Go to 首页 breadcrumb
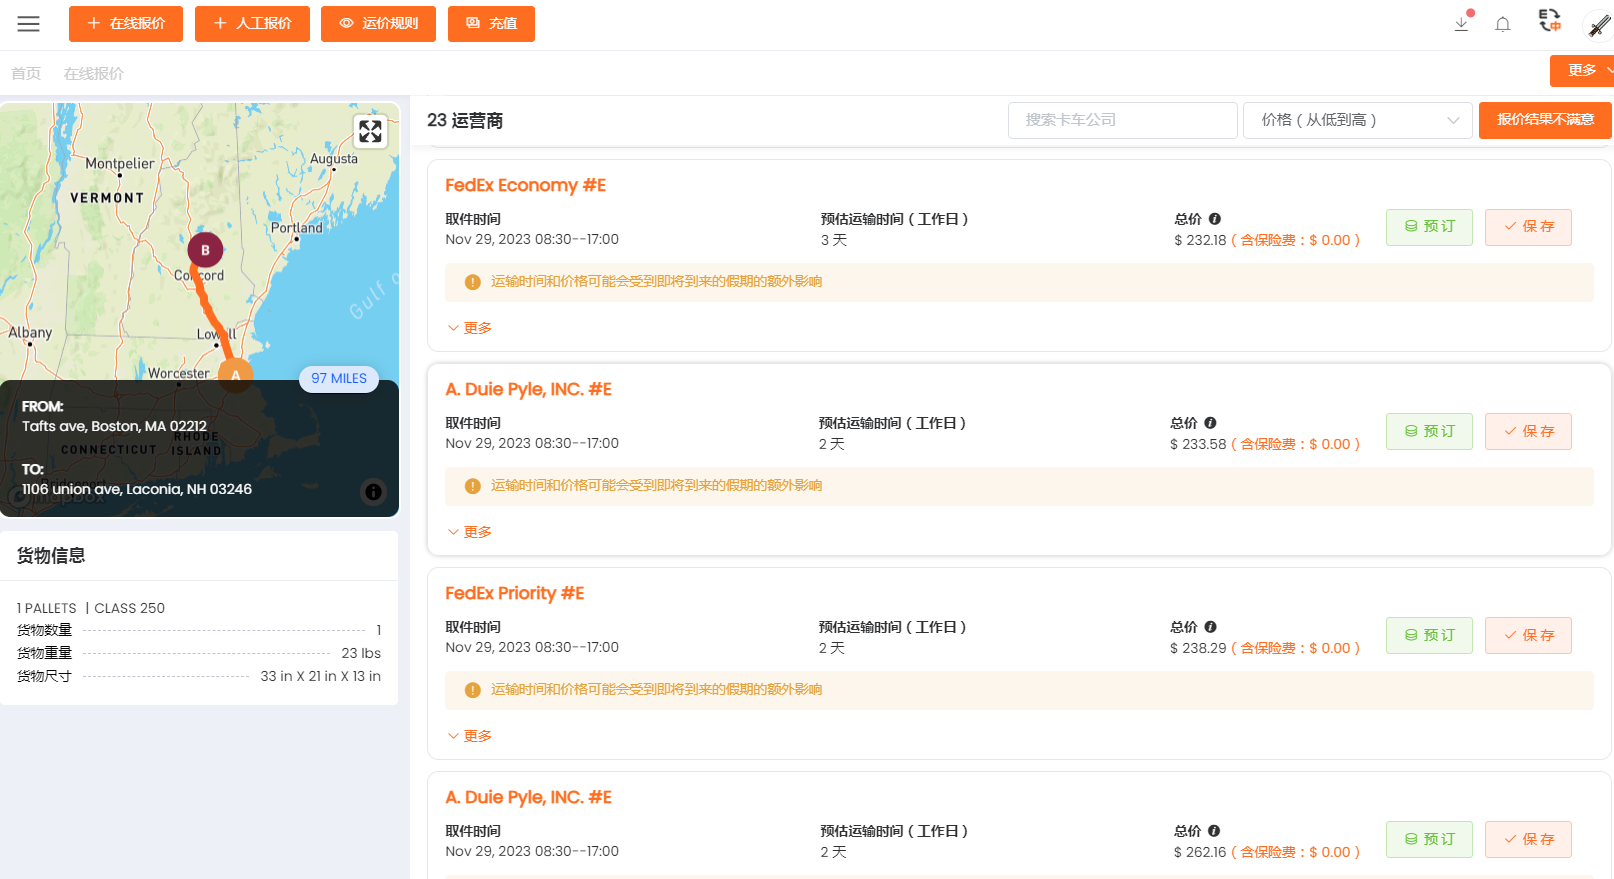 click(26, 74)
